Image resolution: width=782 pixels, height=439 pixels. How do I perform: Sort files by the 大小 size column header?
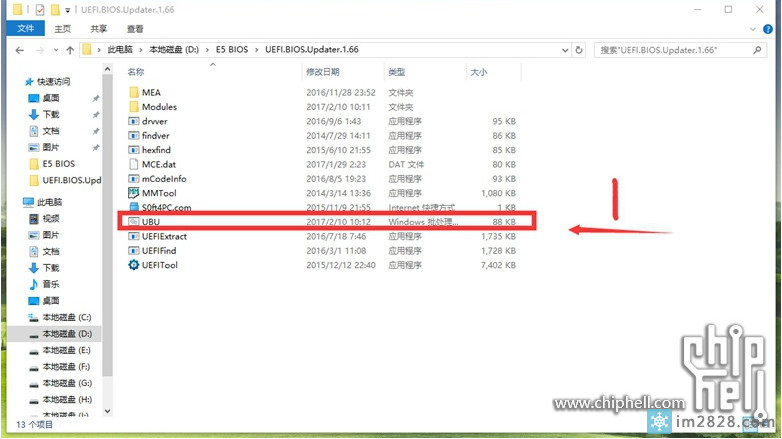click(x=478, y=72)
